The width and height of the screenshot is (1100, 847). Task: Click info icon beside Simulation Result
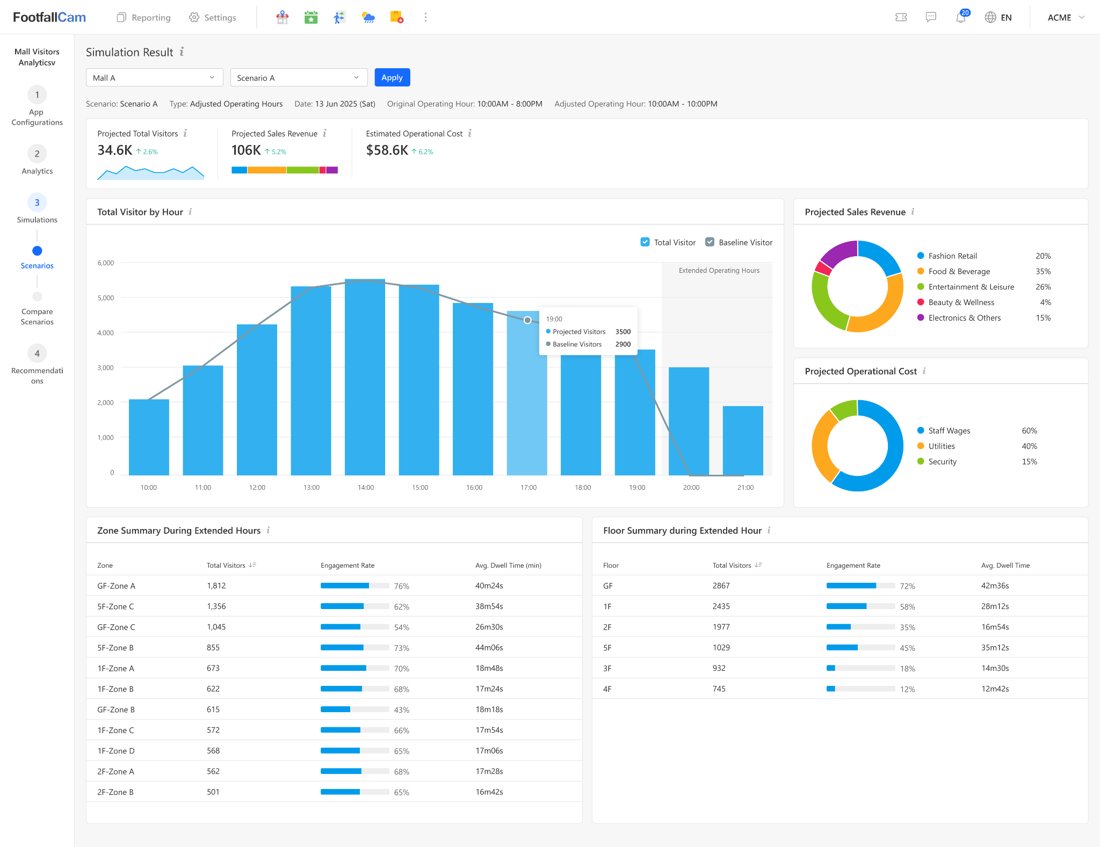click(x=182, y=51)
